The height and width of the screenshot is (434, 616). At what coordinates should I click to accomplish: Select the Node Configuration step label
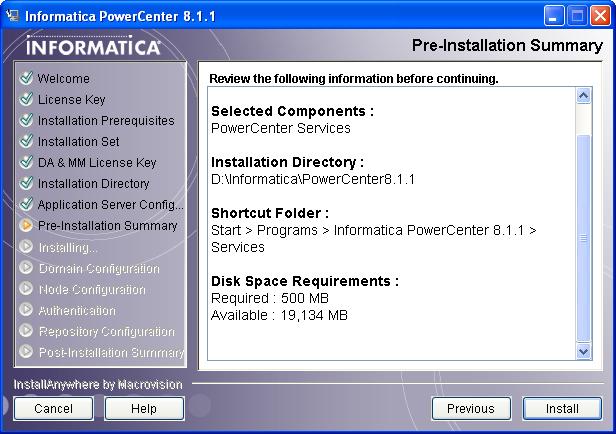click(x=92, y=290)
